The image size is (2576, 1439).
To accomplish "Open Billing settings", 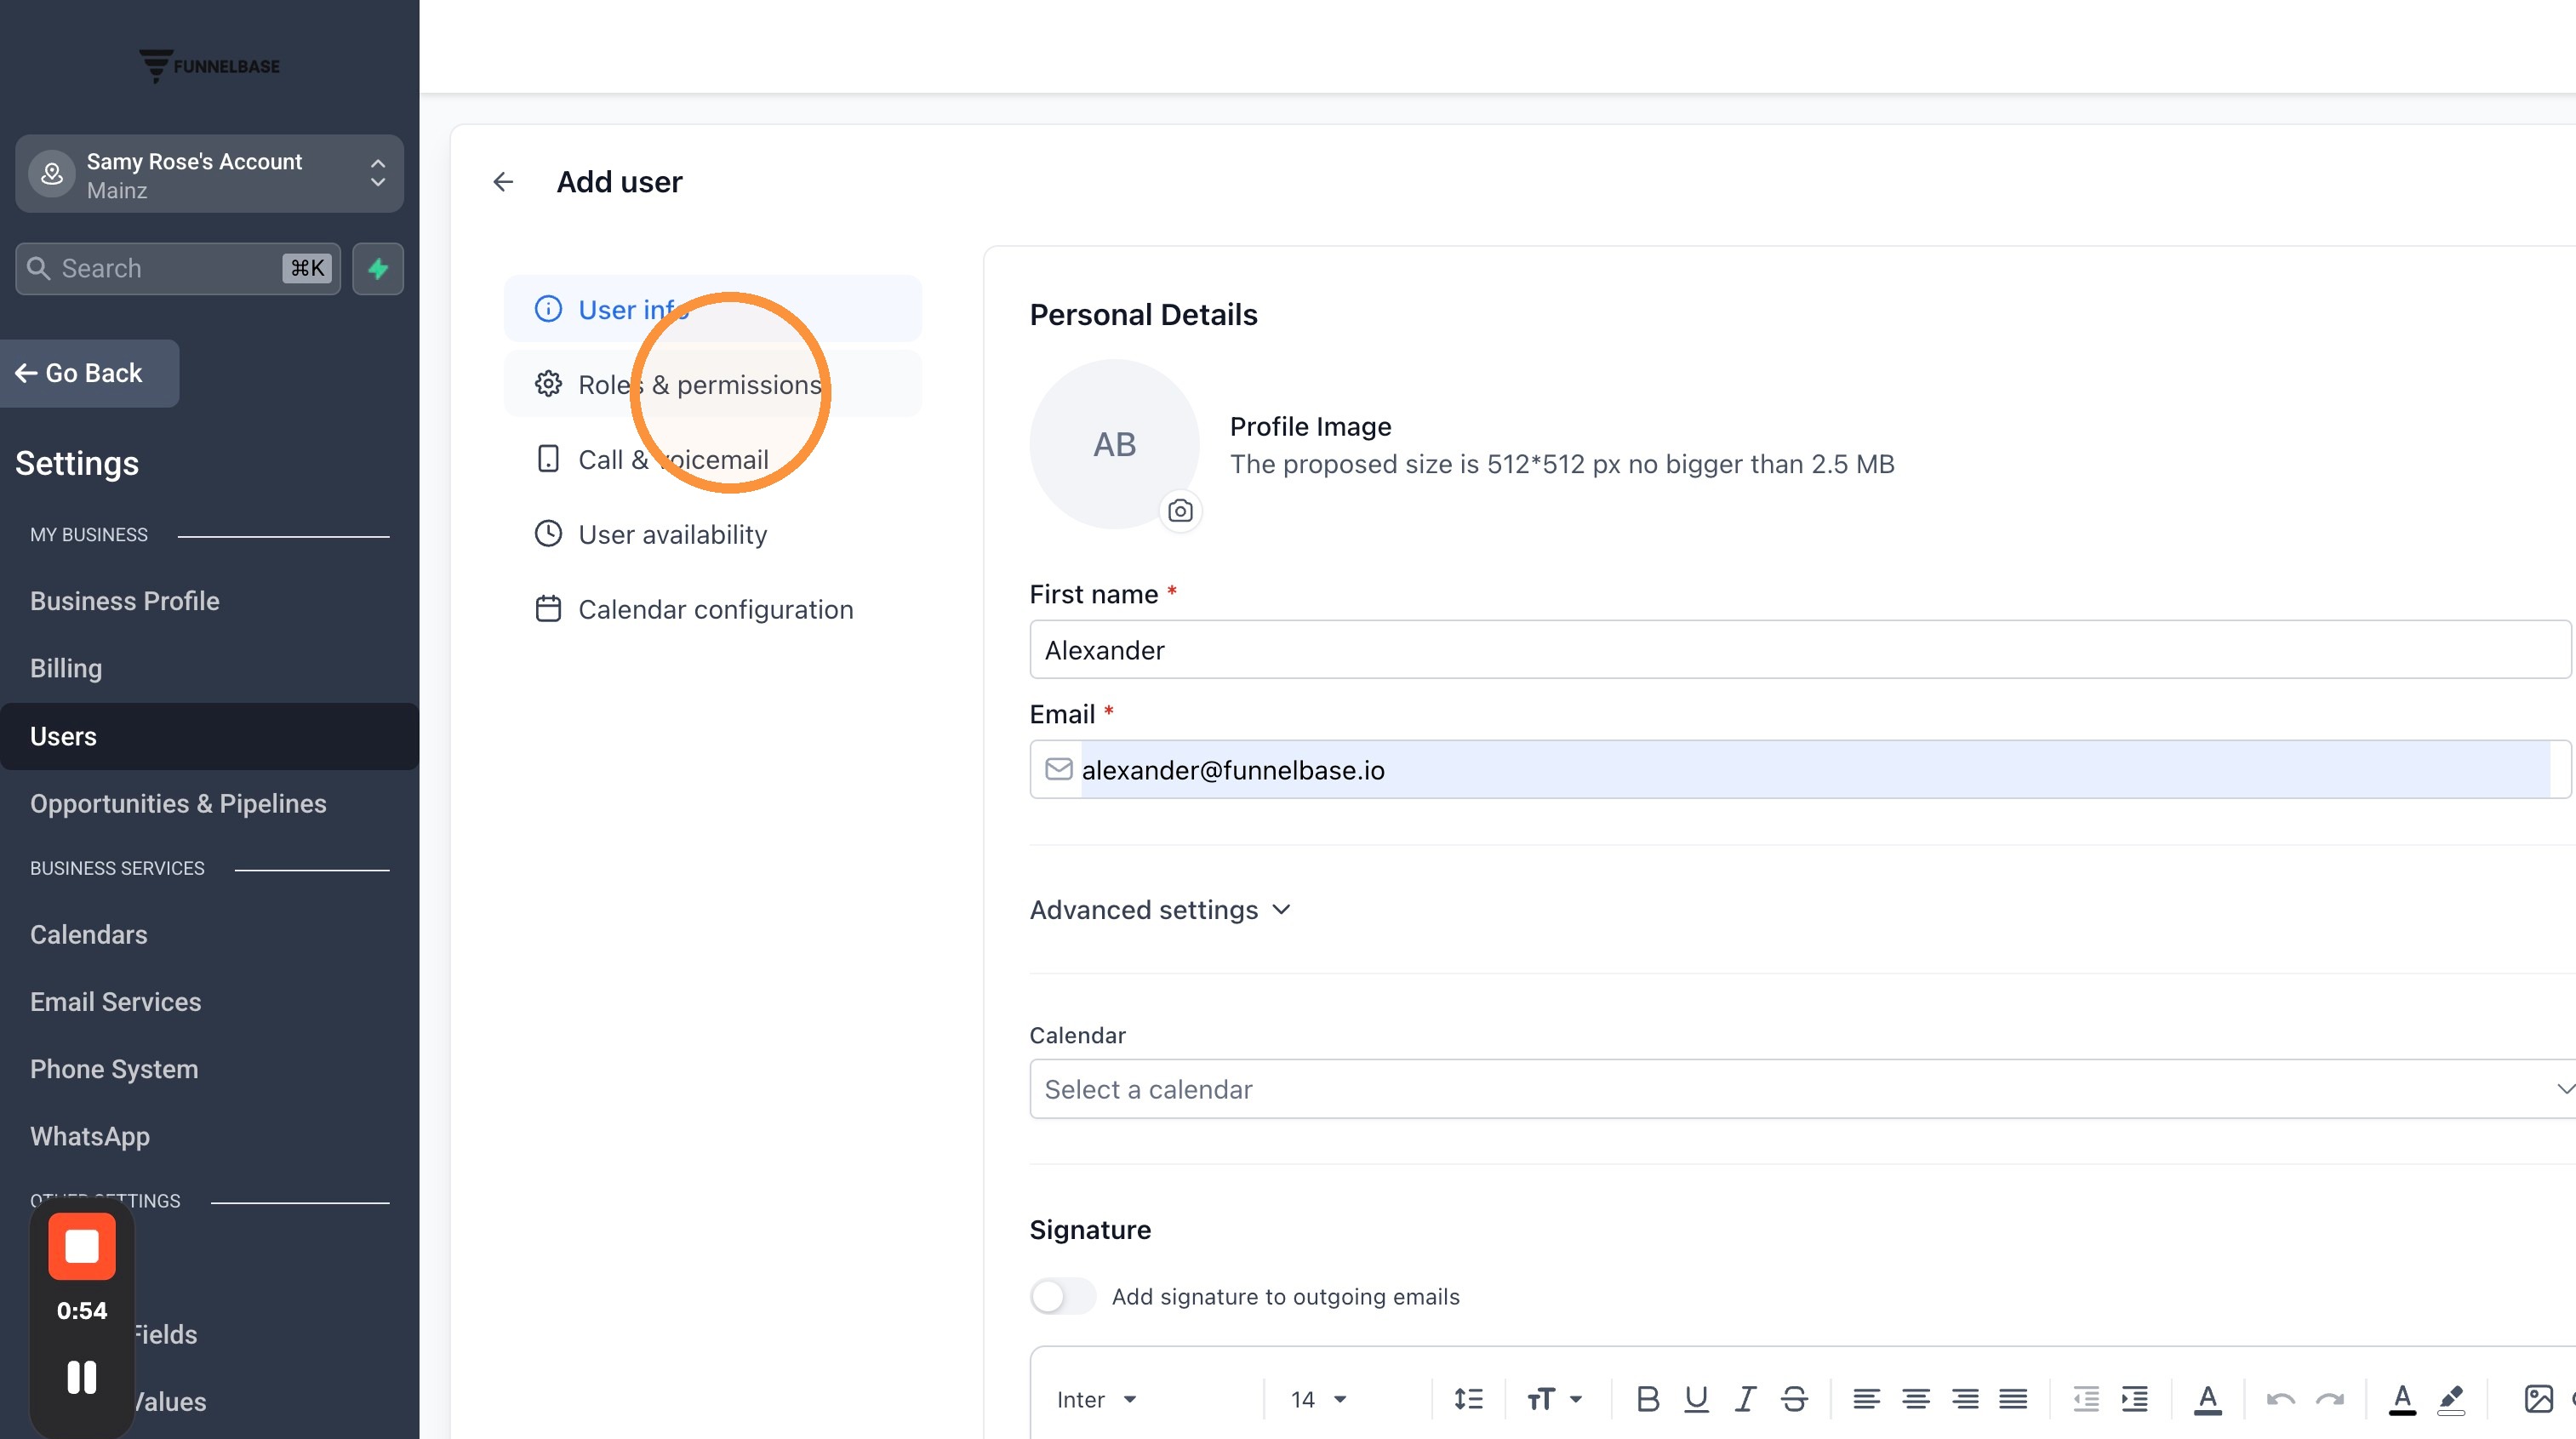I will (66, 668).
